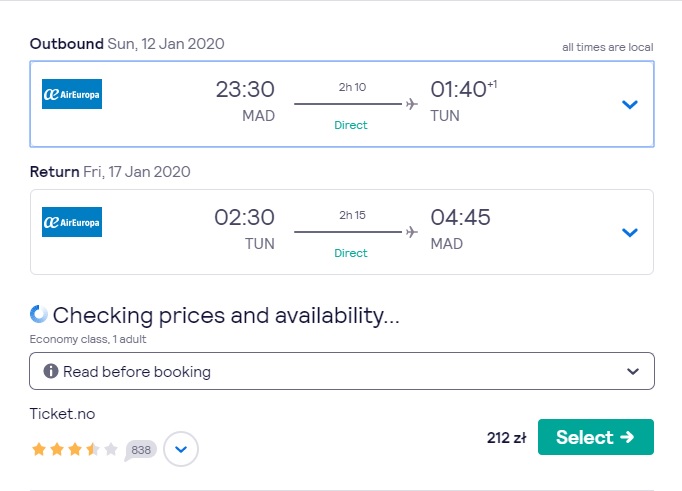Image resolution: width=682 pixels, height=491 pixels.
Task: Select the 212 zł Ticket.no offer
Action: point(595,437)
